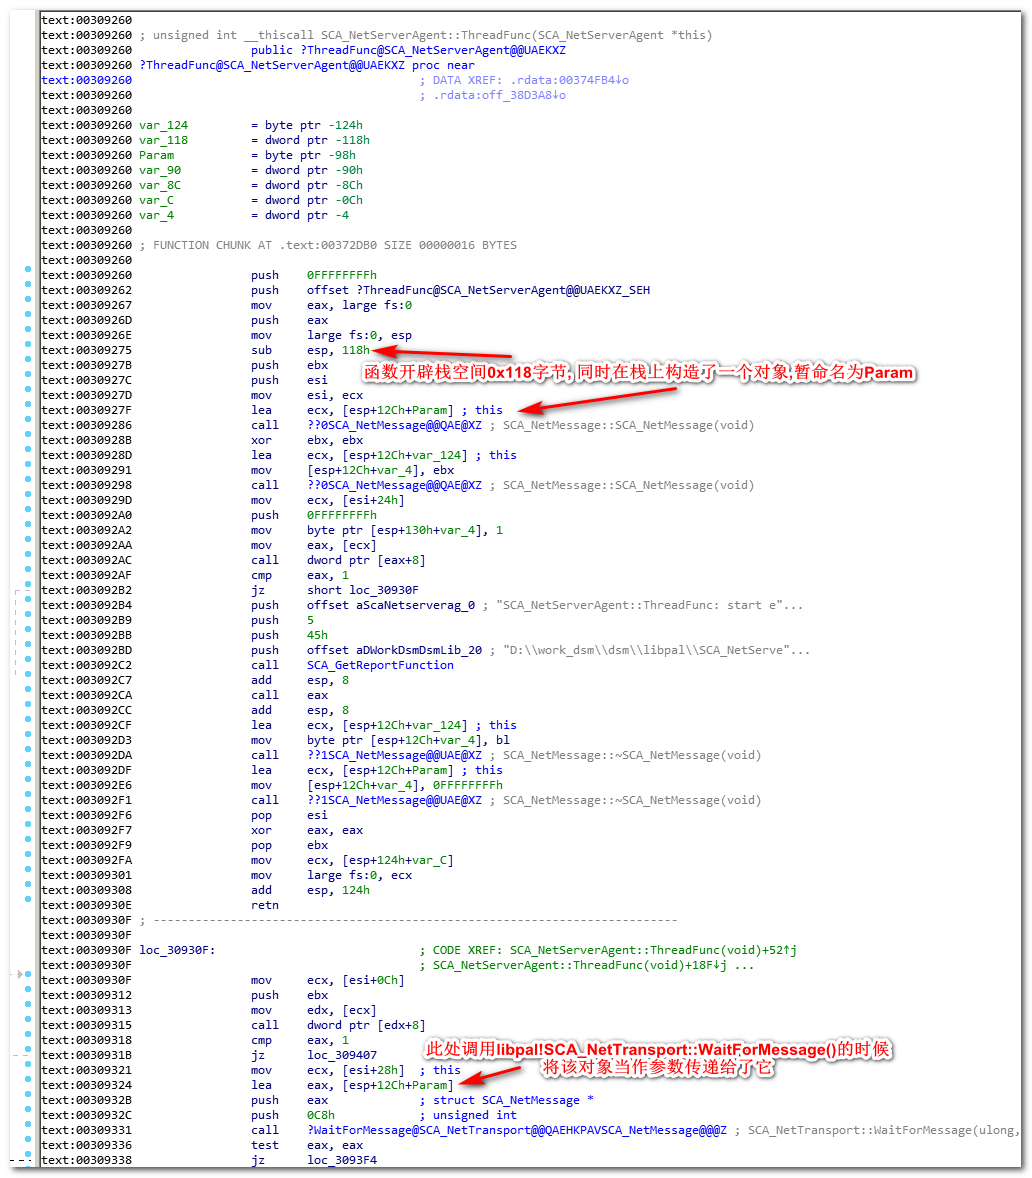Select var_4 definition dword ptr -4
This screenshot has height=1178, width=1032.
[x=244, y=216]
